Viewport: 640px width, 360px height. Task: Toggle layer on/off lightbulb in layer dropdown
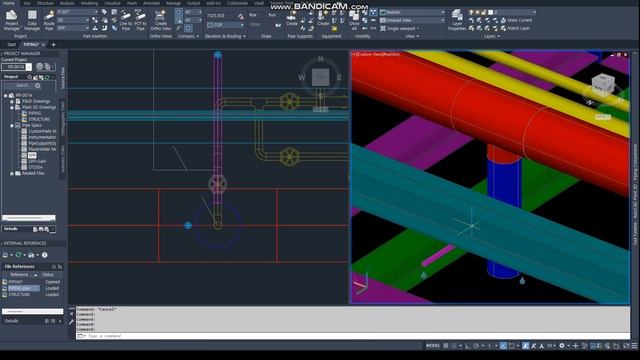[471, 12]
